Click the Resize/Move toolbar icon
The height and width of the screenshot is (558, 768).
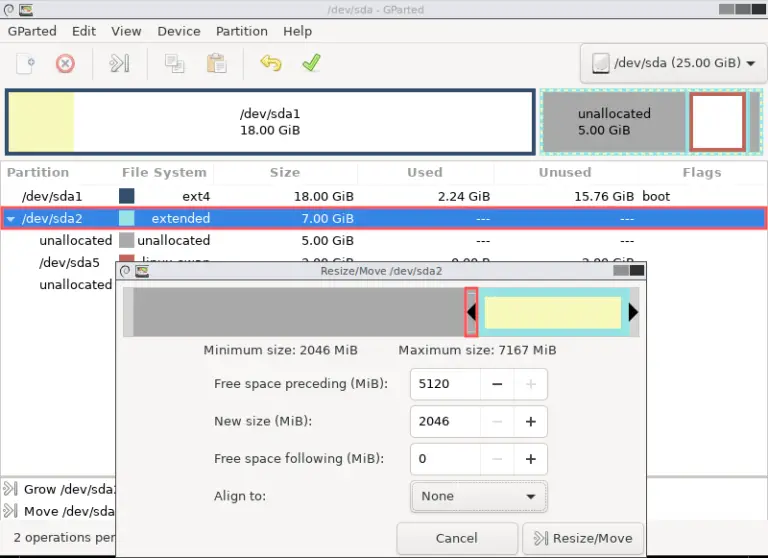click(120, 63)
